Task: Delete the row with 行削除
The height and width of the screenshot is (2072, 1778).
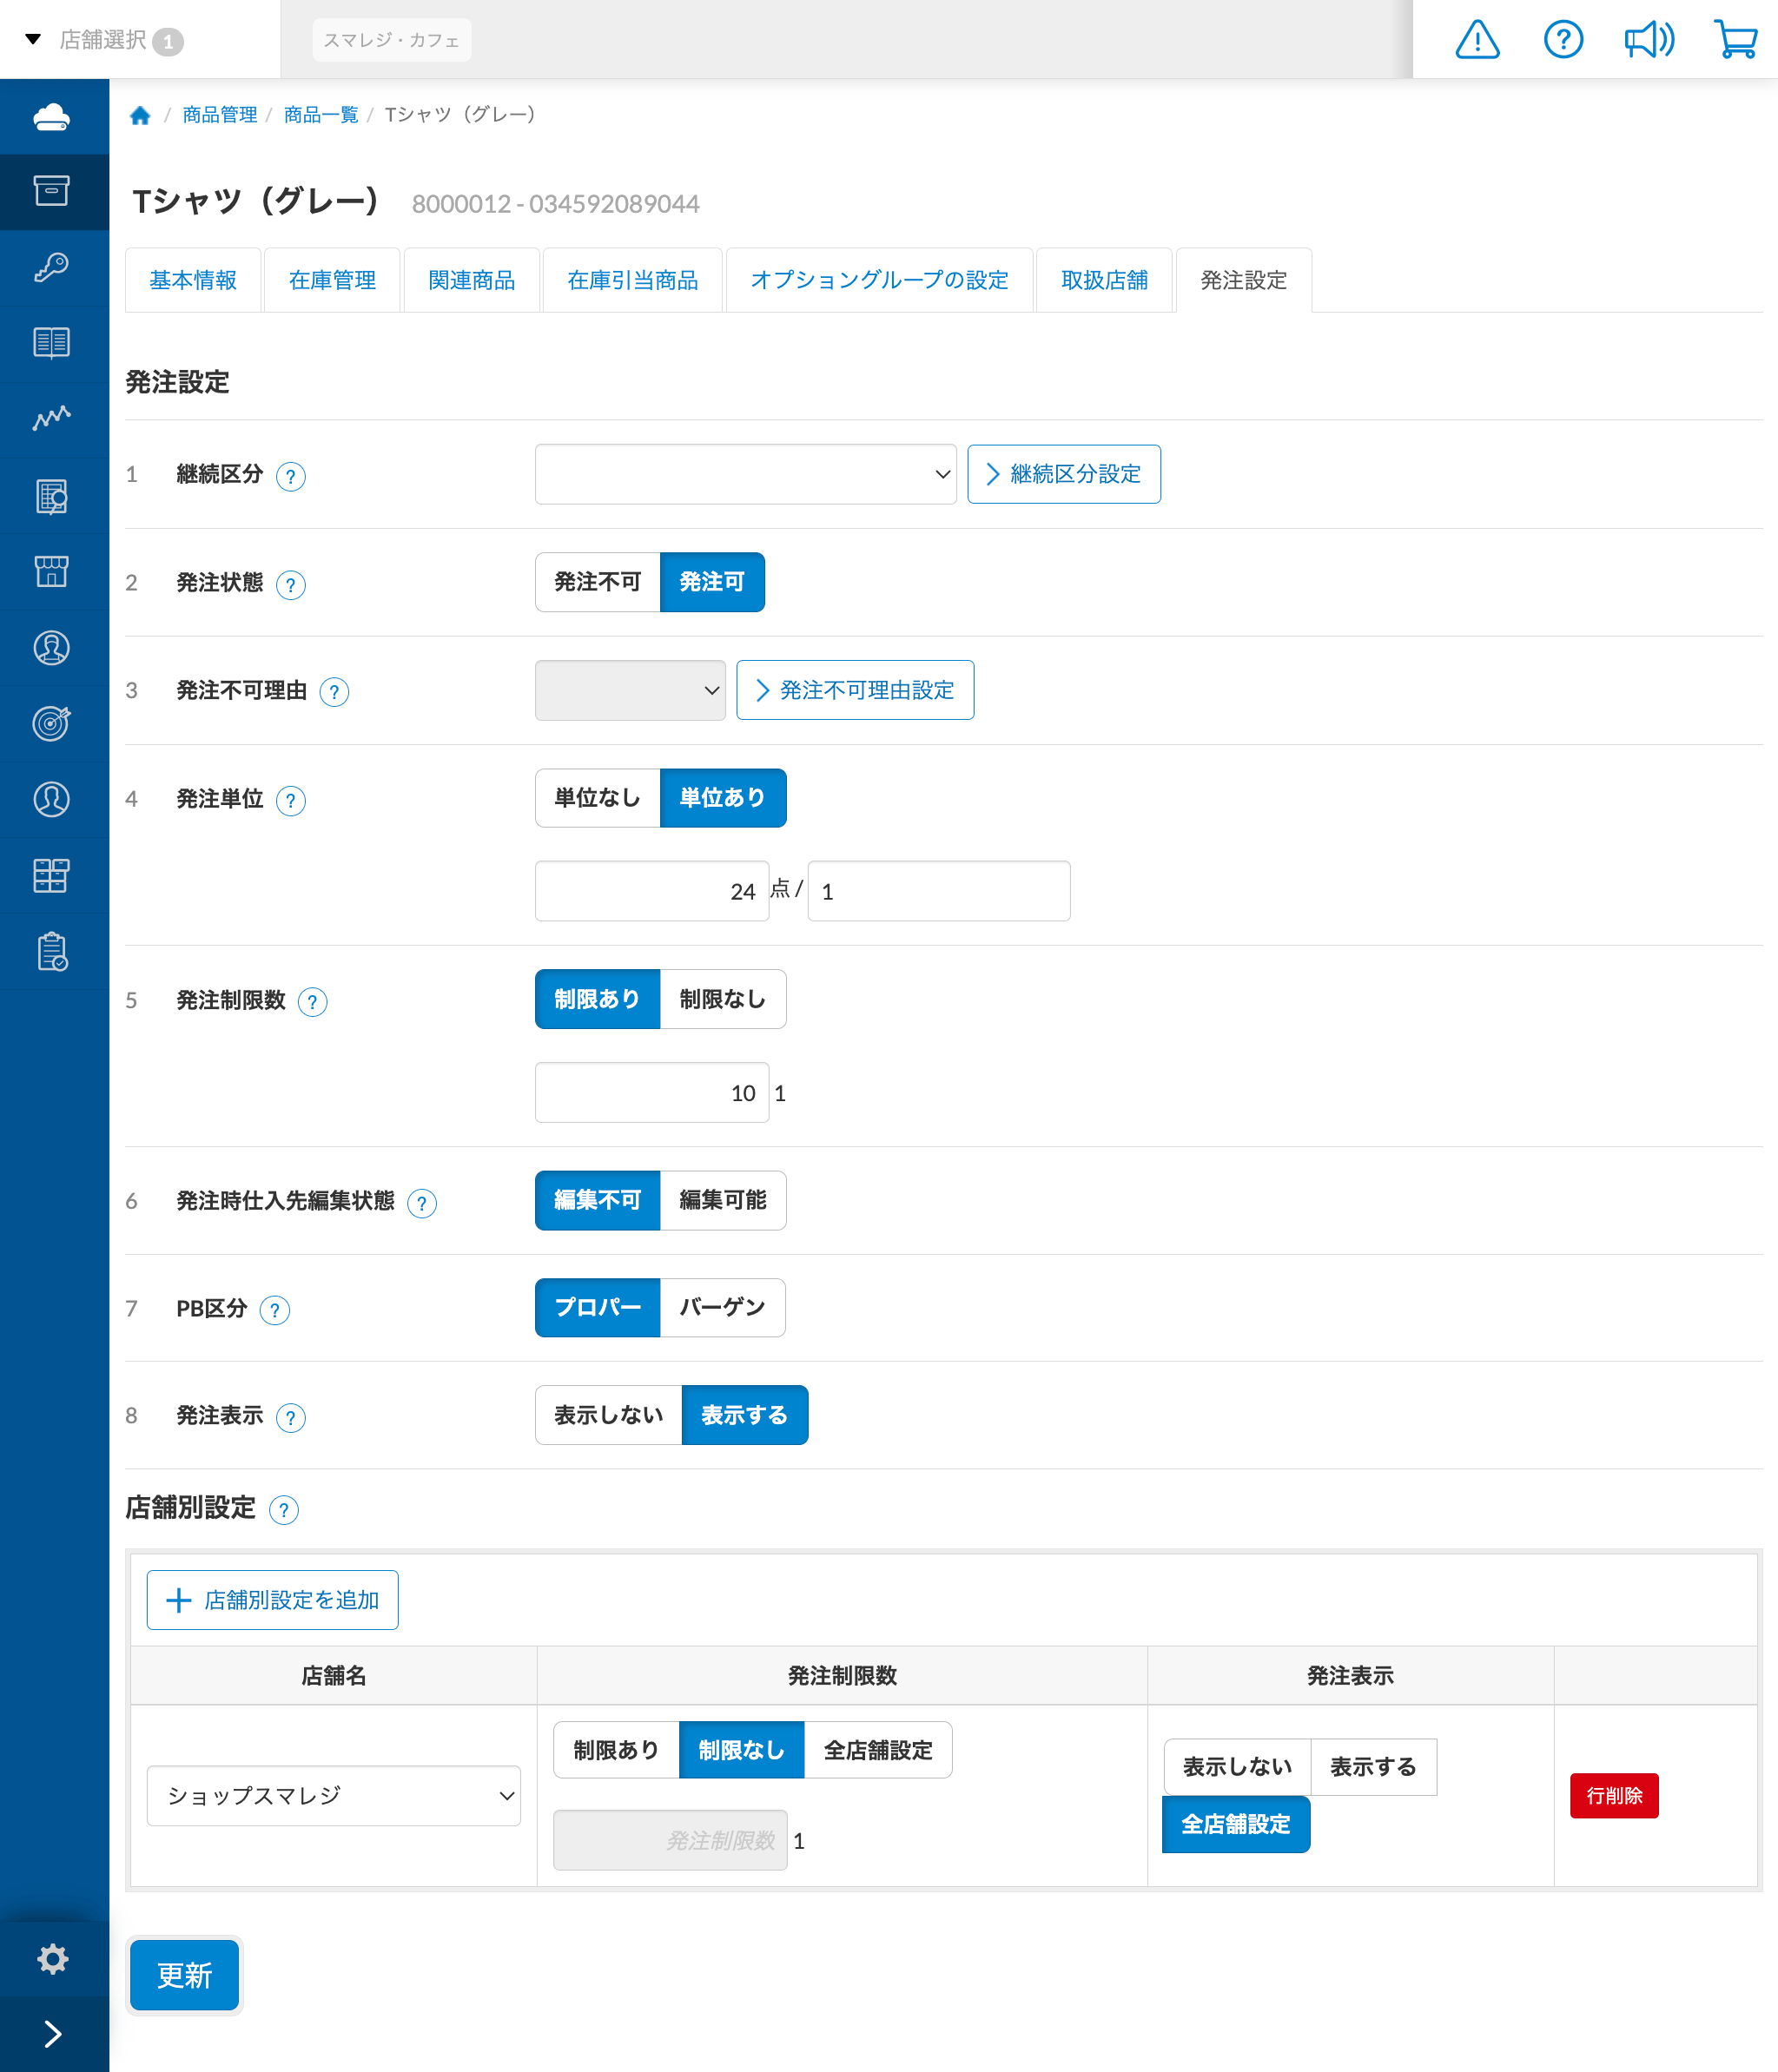Action: [x=1614, y=1796]
